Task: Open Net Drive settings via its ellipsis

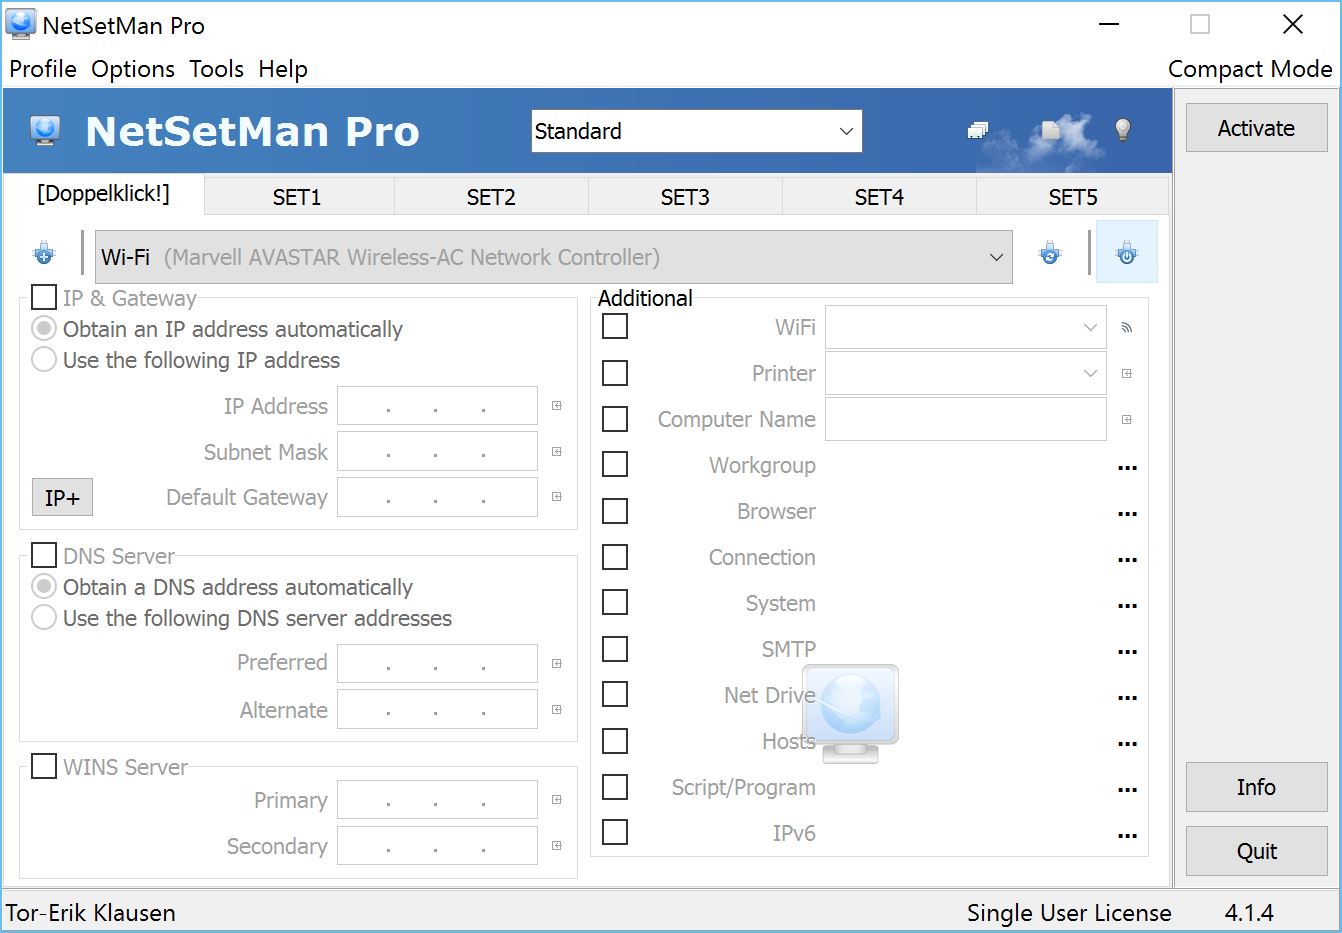Action: (1128, 697)
